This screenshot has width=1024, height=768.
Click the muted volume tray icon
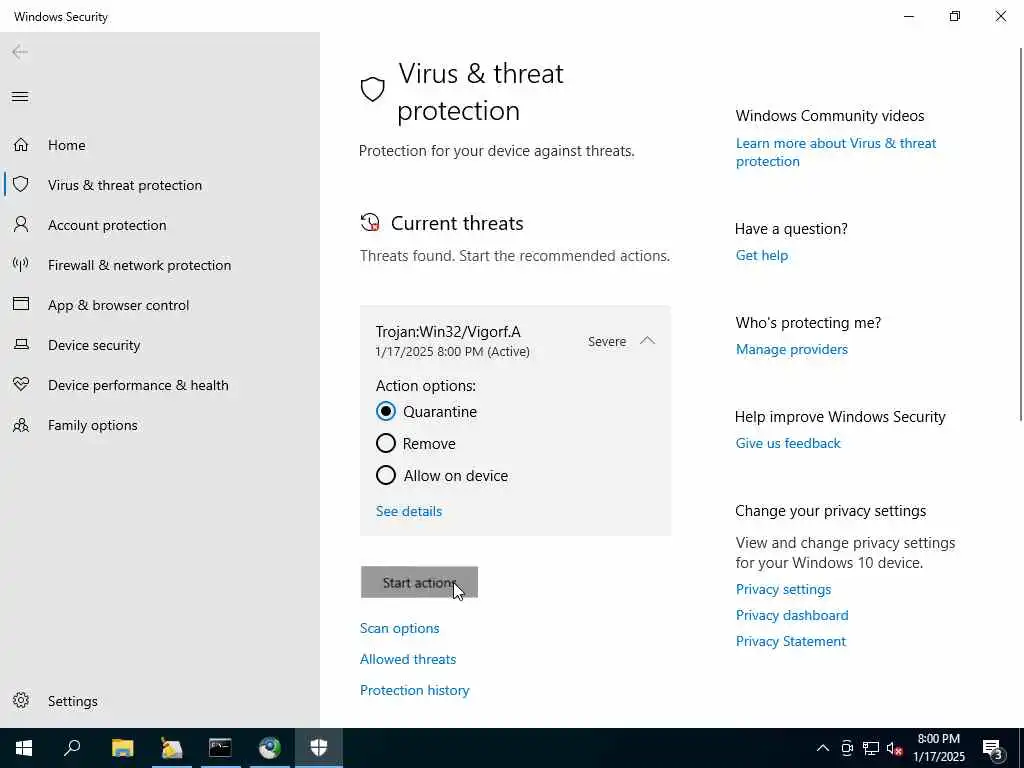(x=895, y=748)
